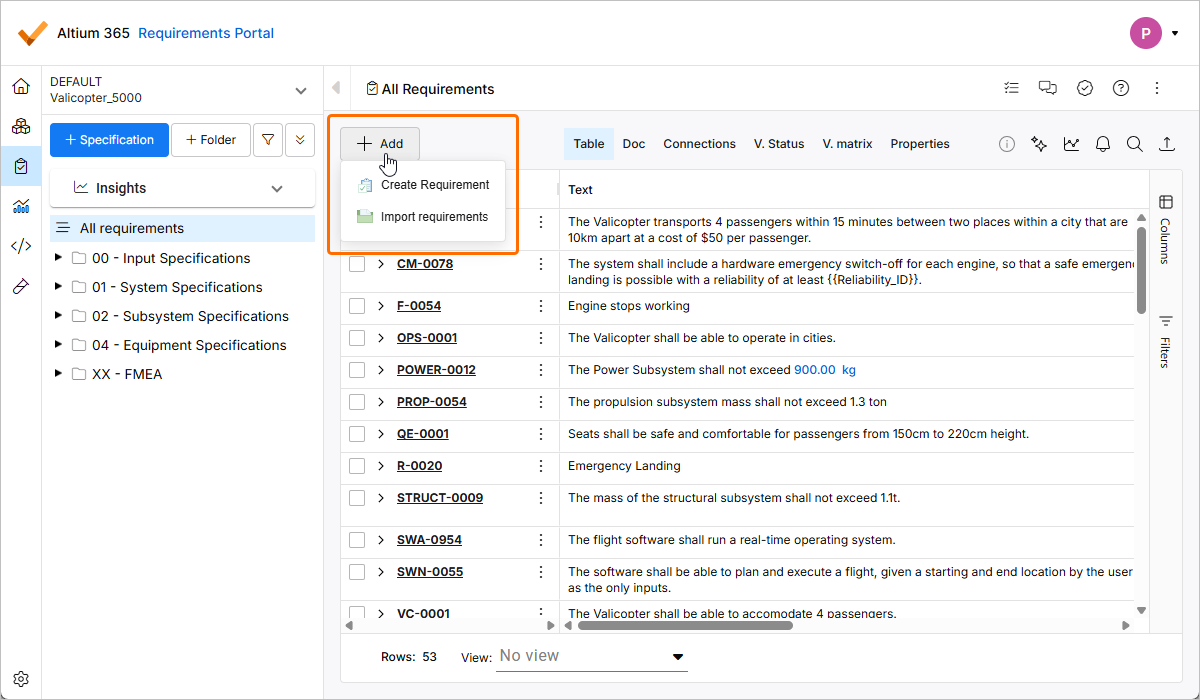
Task: Expand the 01 - System Specifications folder
Action: tap(58, 287)
